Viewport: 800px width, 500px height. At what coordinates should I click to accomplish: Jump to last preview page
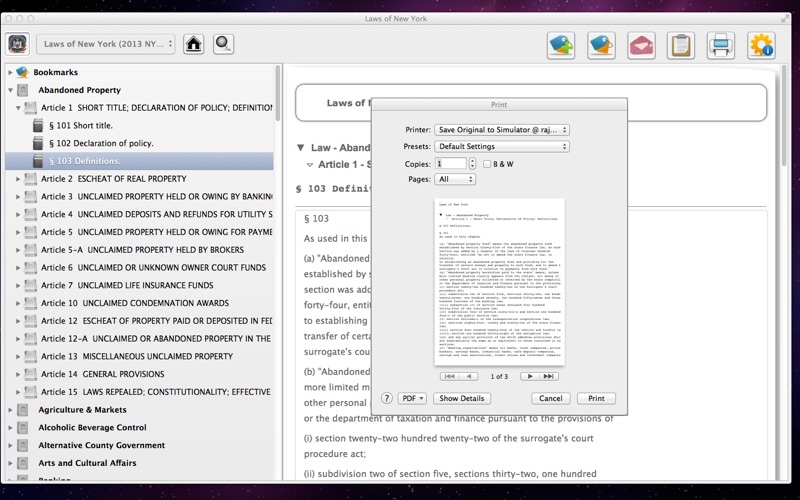tap(549, 377)
